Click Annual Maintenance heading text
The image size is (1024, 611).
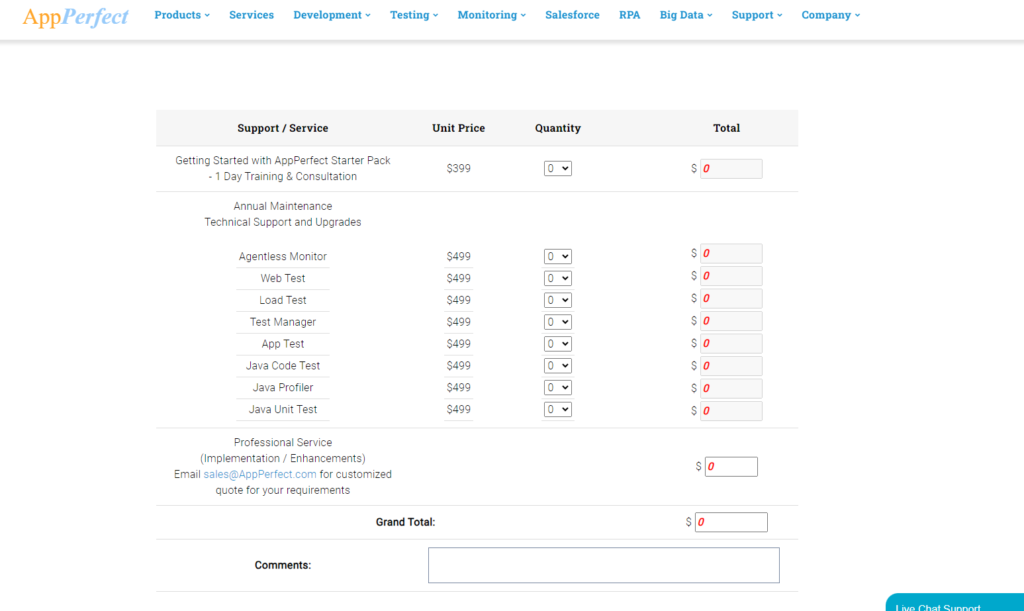(x=283, y=206)
